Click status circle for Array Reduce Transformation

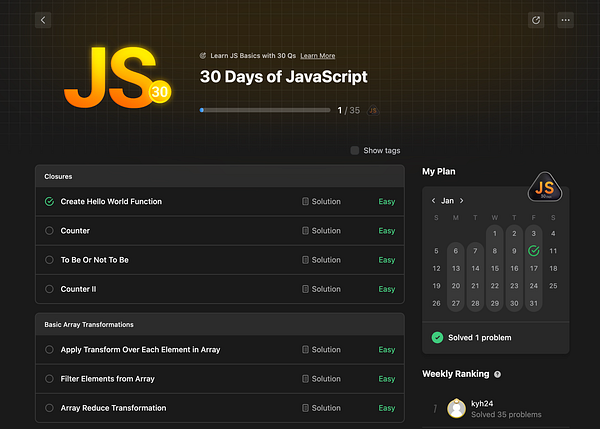pos(49,408)
